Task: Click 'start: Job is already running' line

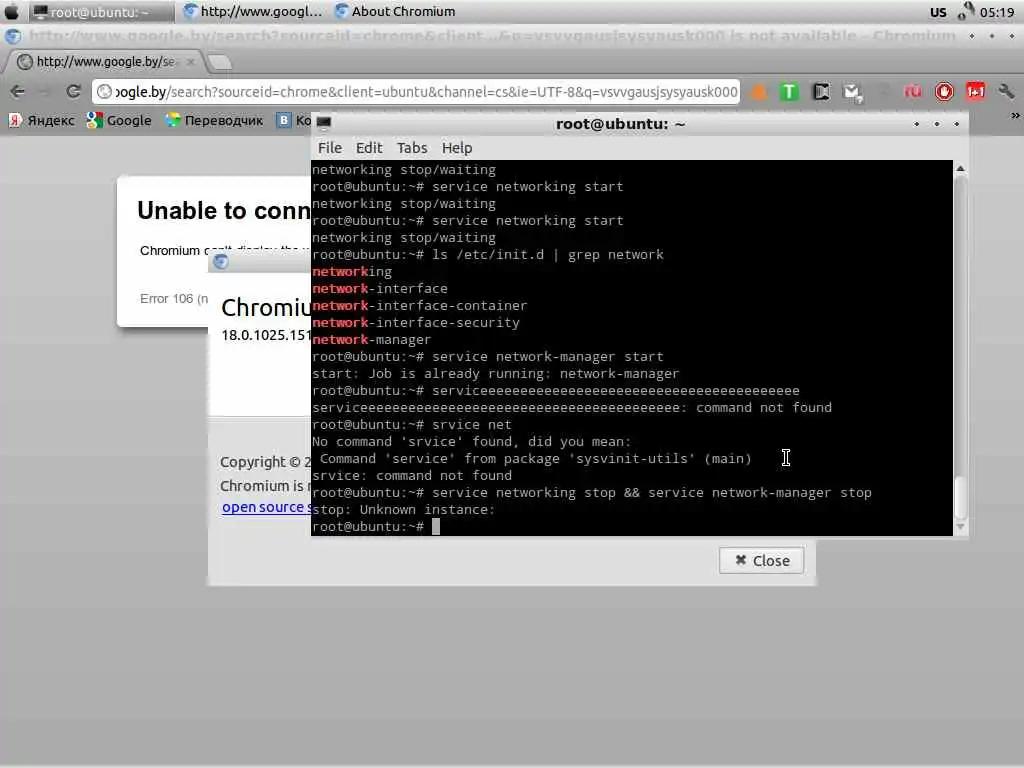Action: click(x=496, y=374)
